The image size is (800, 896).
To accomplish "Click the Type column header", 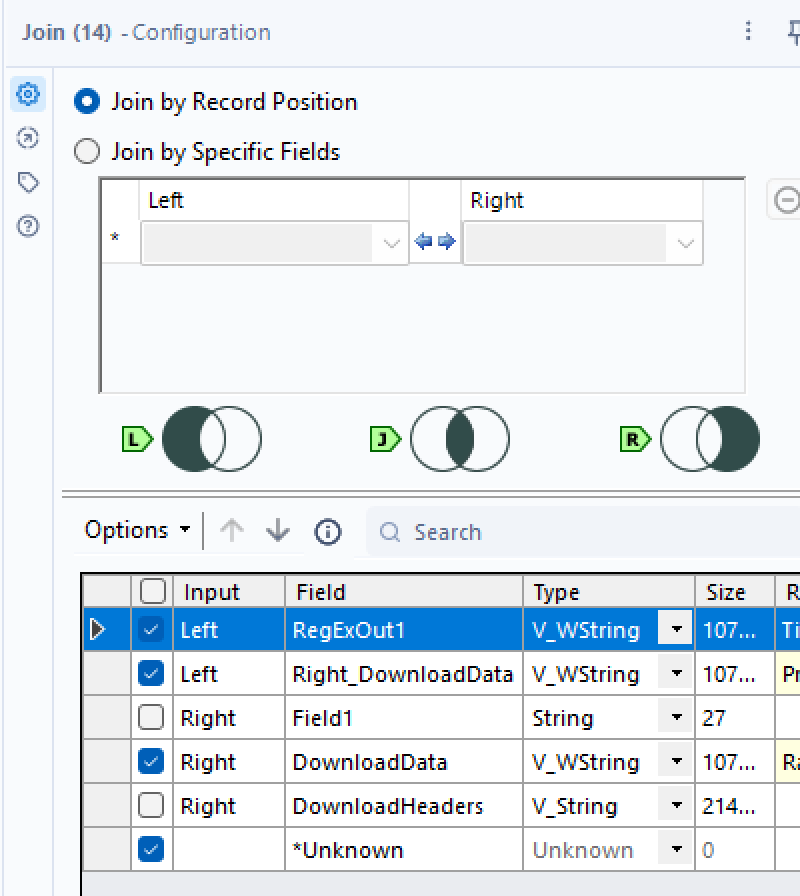I will coord(609,591).
